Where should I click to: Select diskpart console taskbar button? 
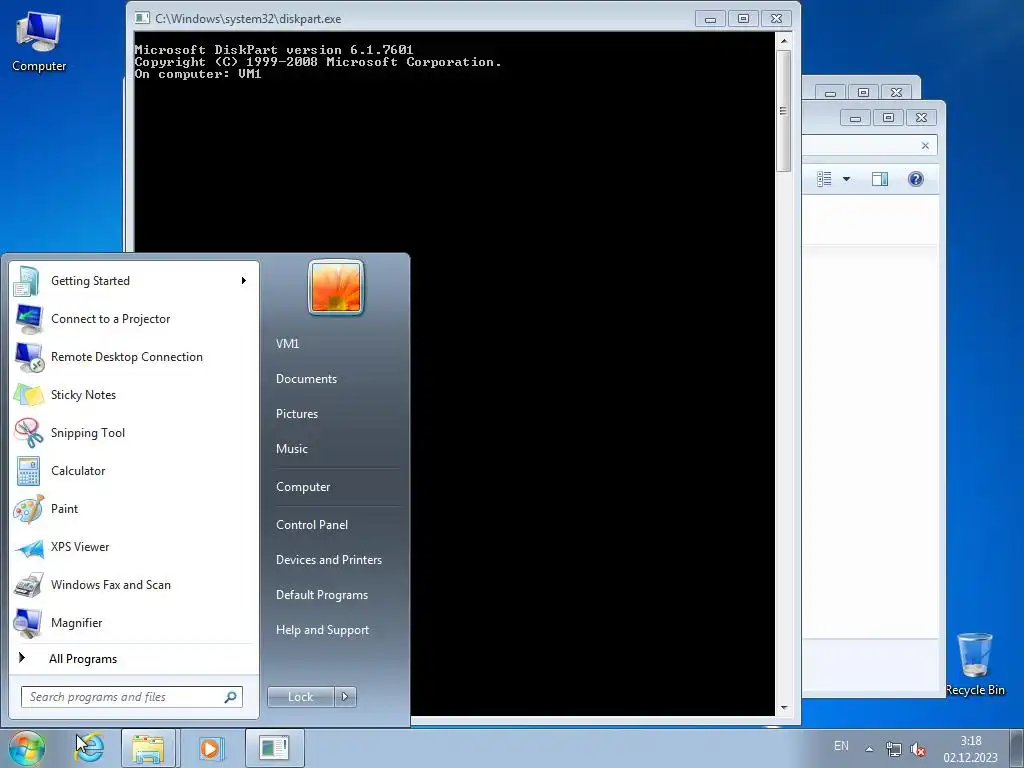[274, 748]
